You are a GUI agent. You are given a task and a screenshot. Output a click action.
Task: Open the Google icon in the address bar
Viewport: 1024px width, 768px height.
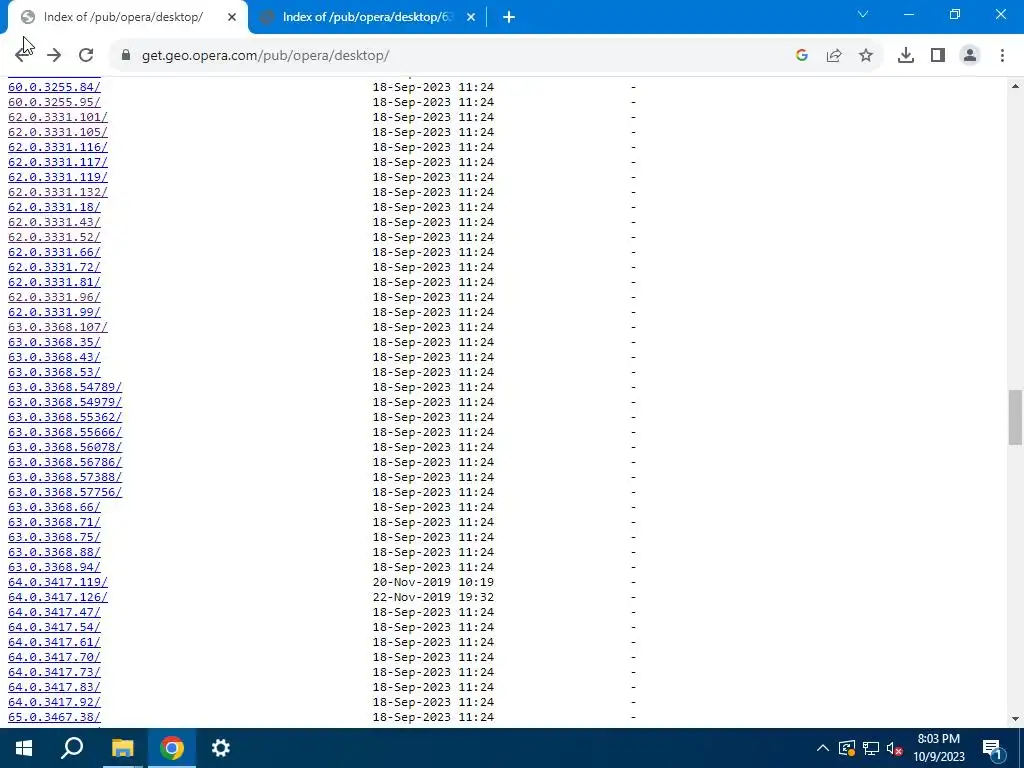(802, 56)
